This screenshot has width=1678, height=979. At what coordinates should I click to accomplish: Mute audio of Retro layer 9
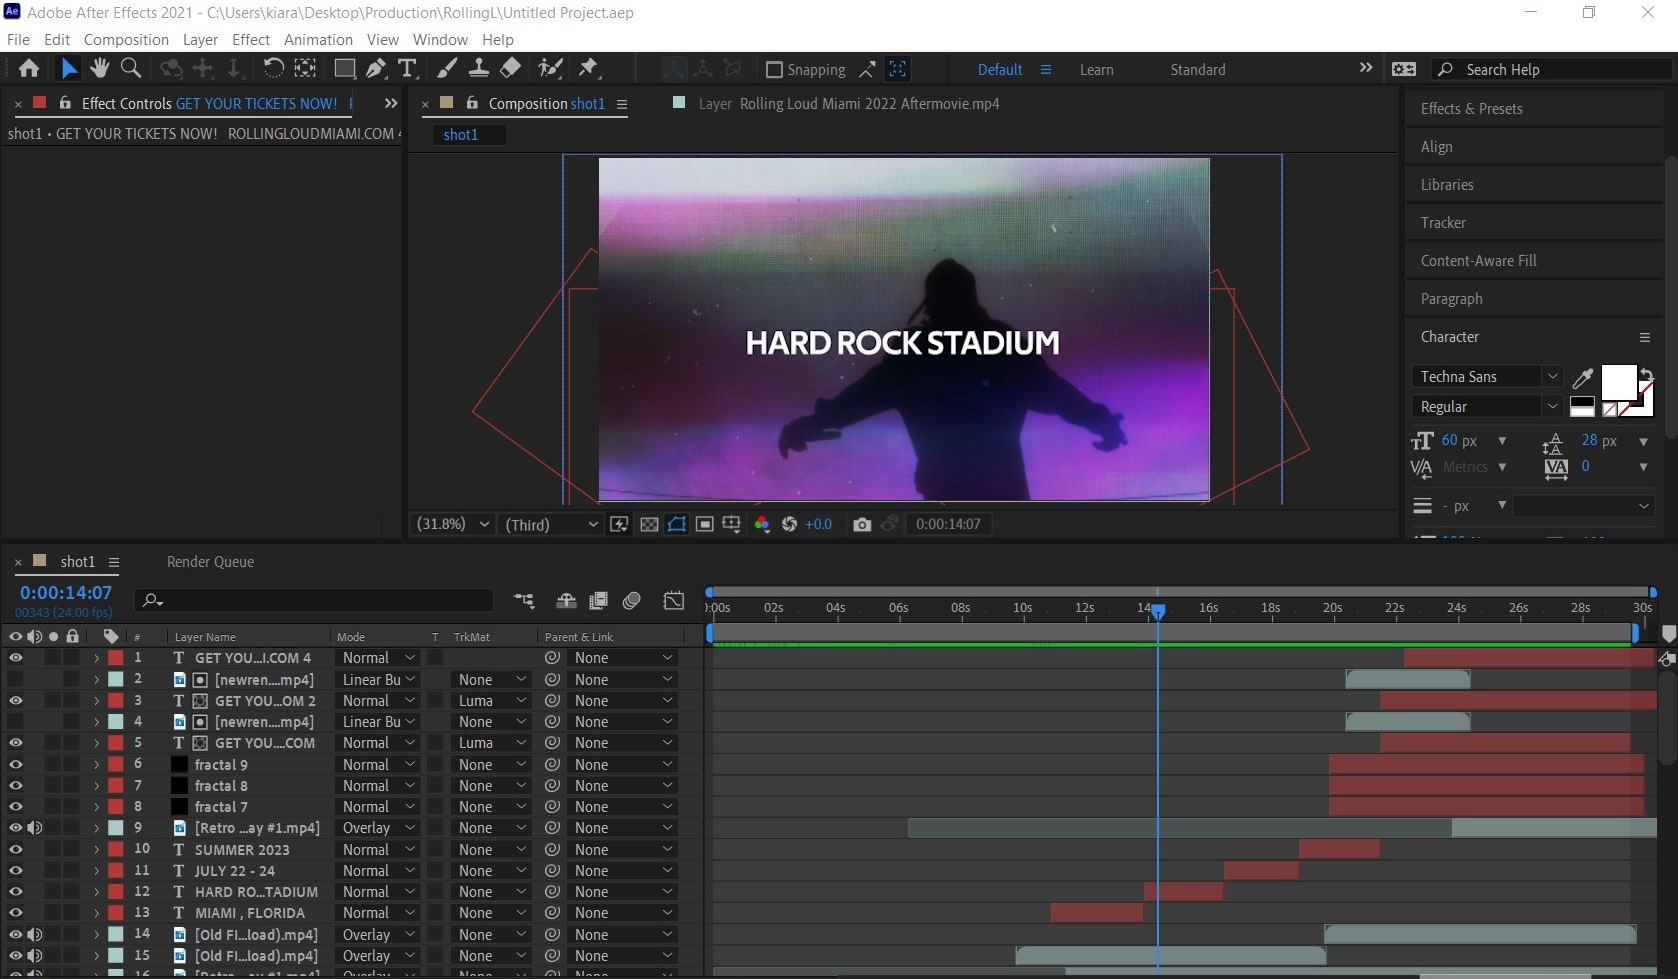pyautogui.click(x=34, y=828)
